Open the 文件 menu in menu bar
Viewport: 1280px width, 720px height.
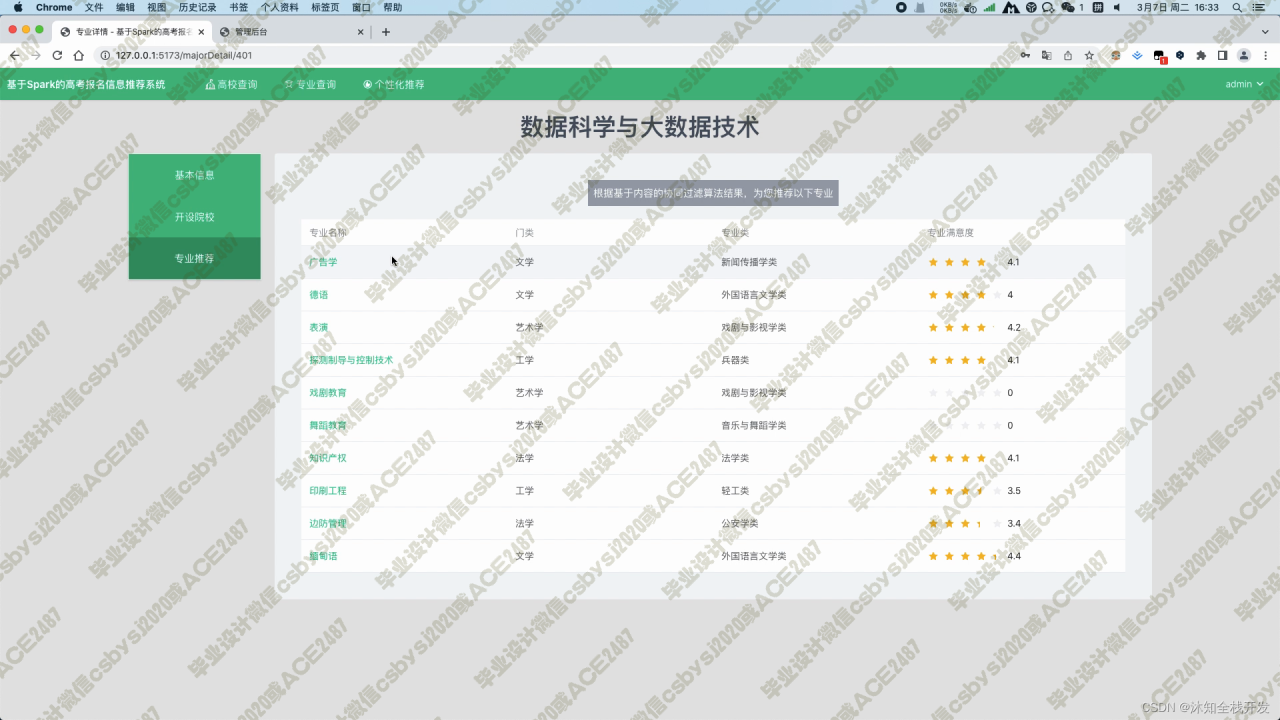point(94,7)
